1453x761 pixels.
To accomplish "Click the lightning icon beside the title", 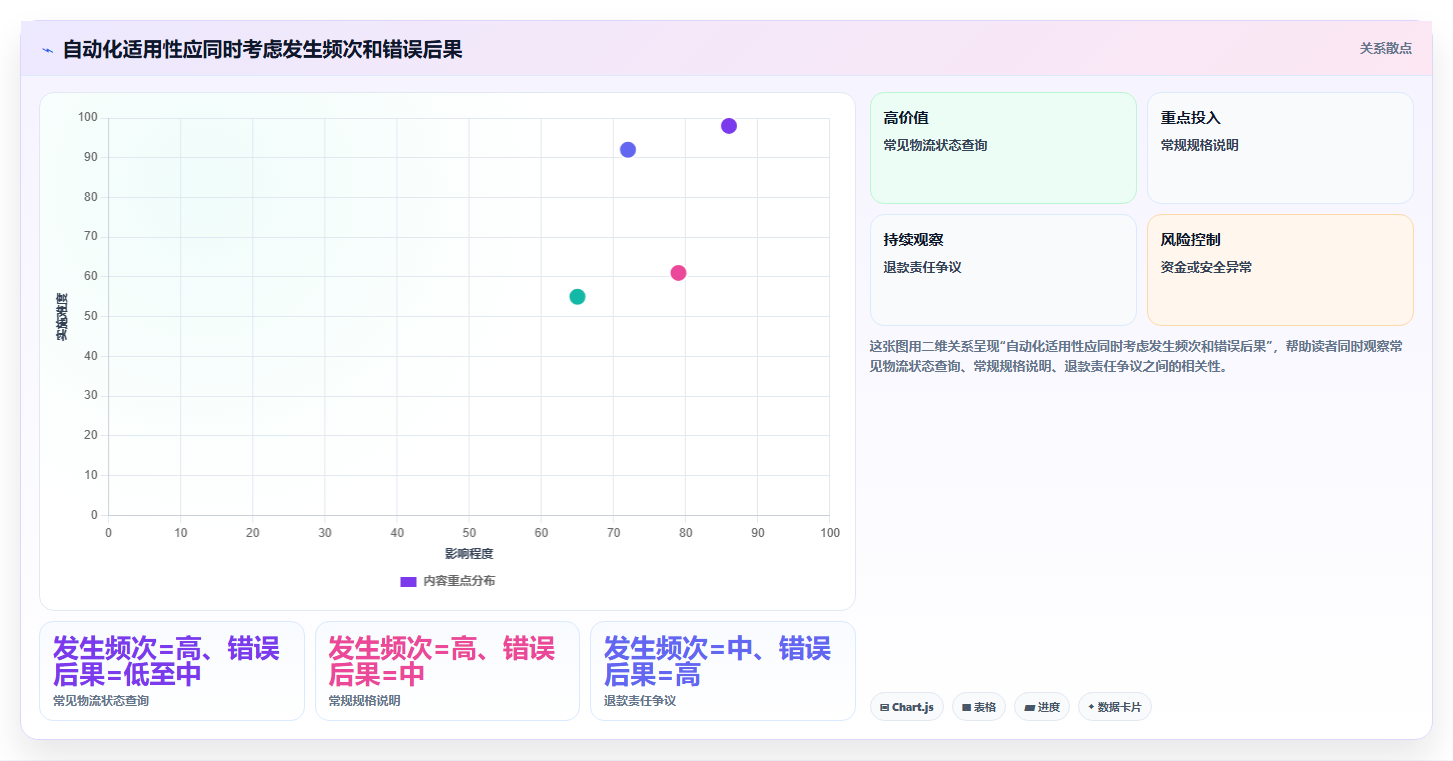I will click(47, 50).
